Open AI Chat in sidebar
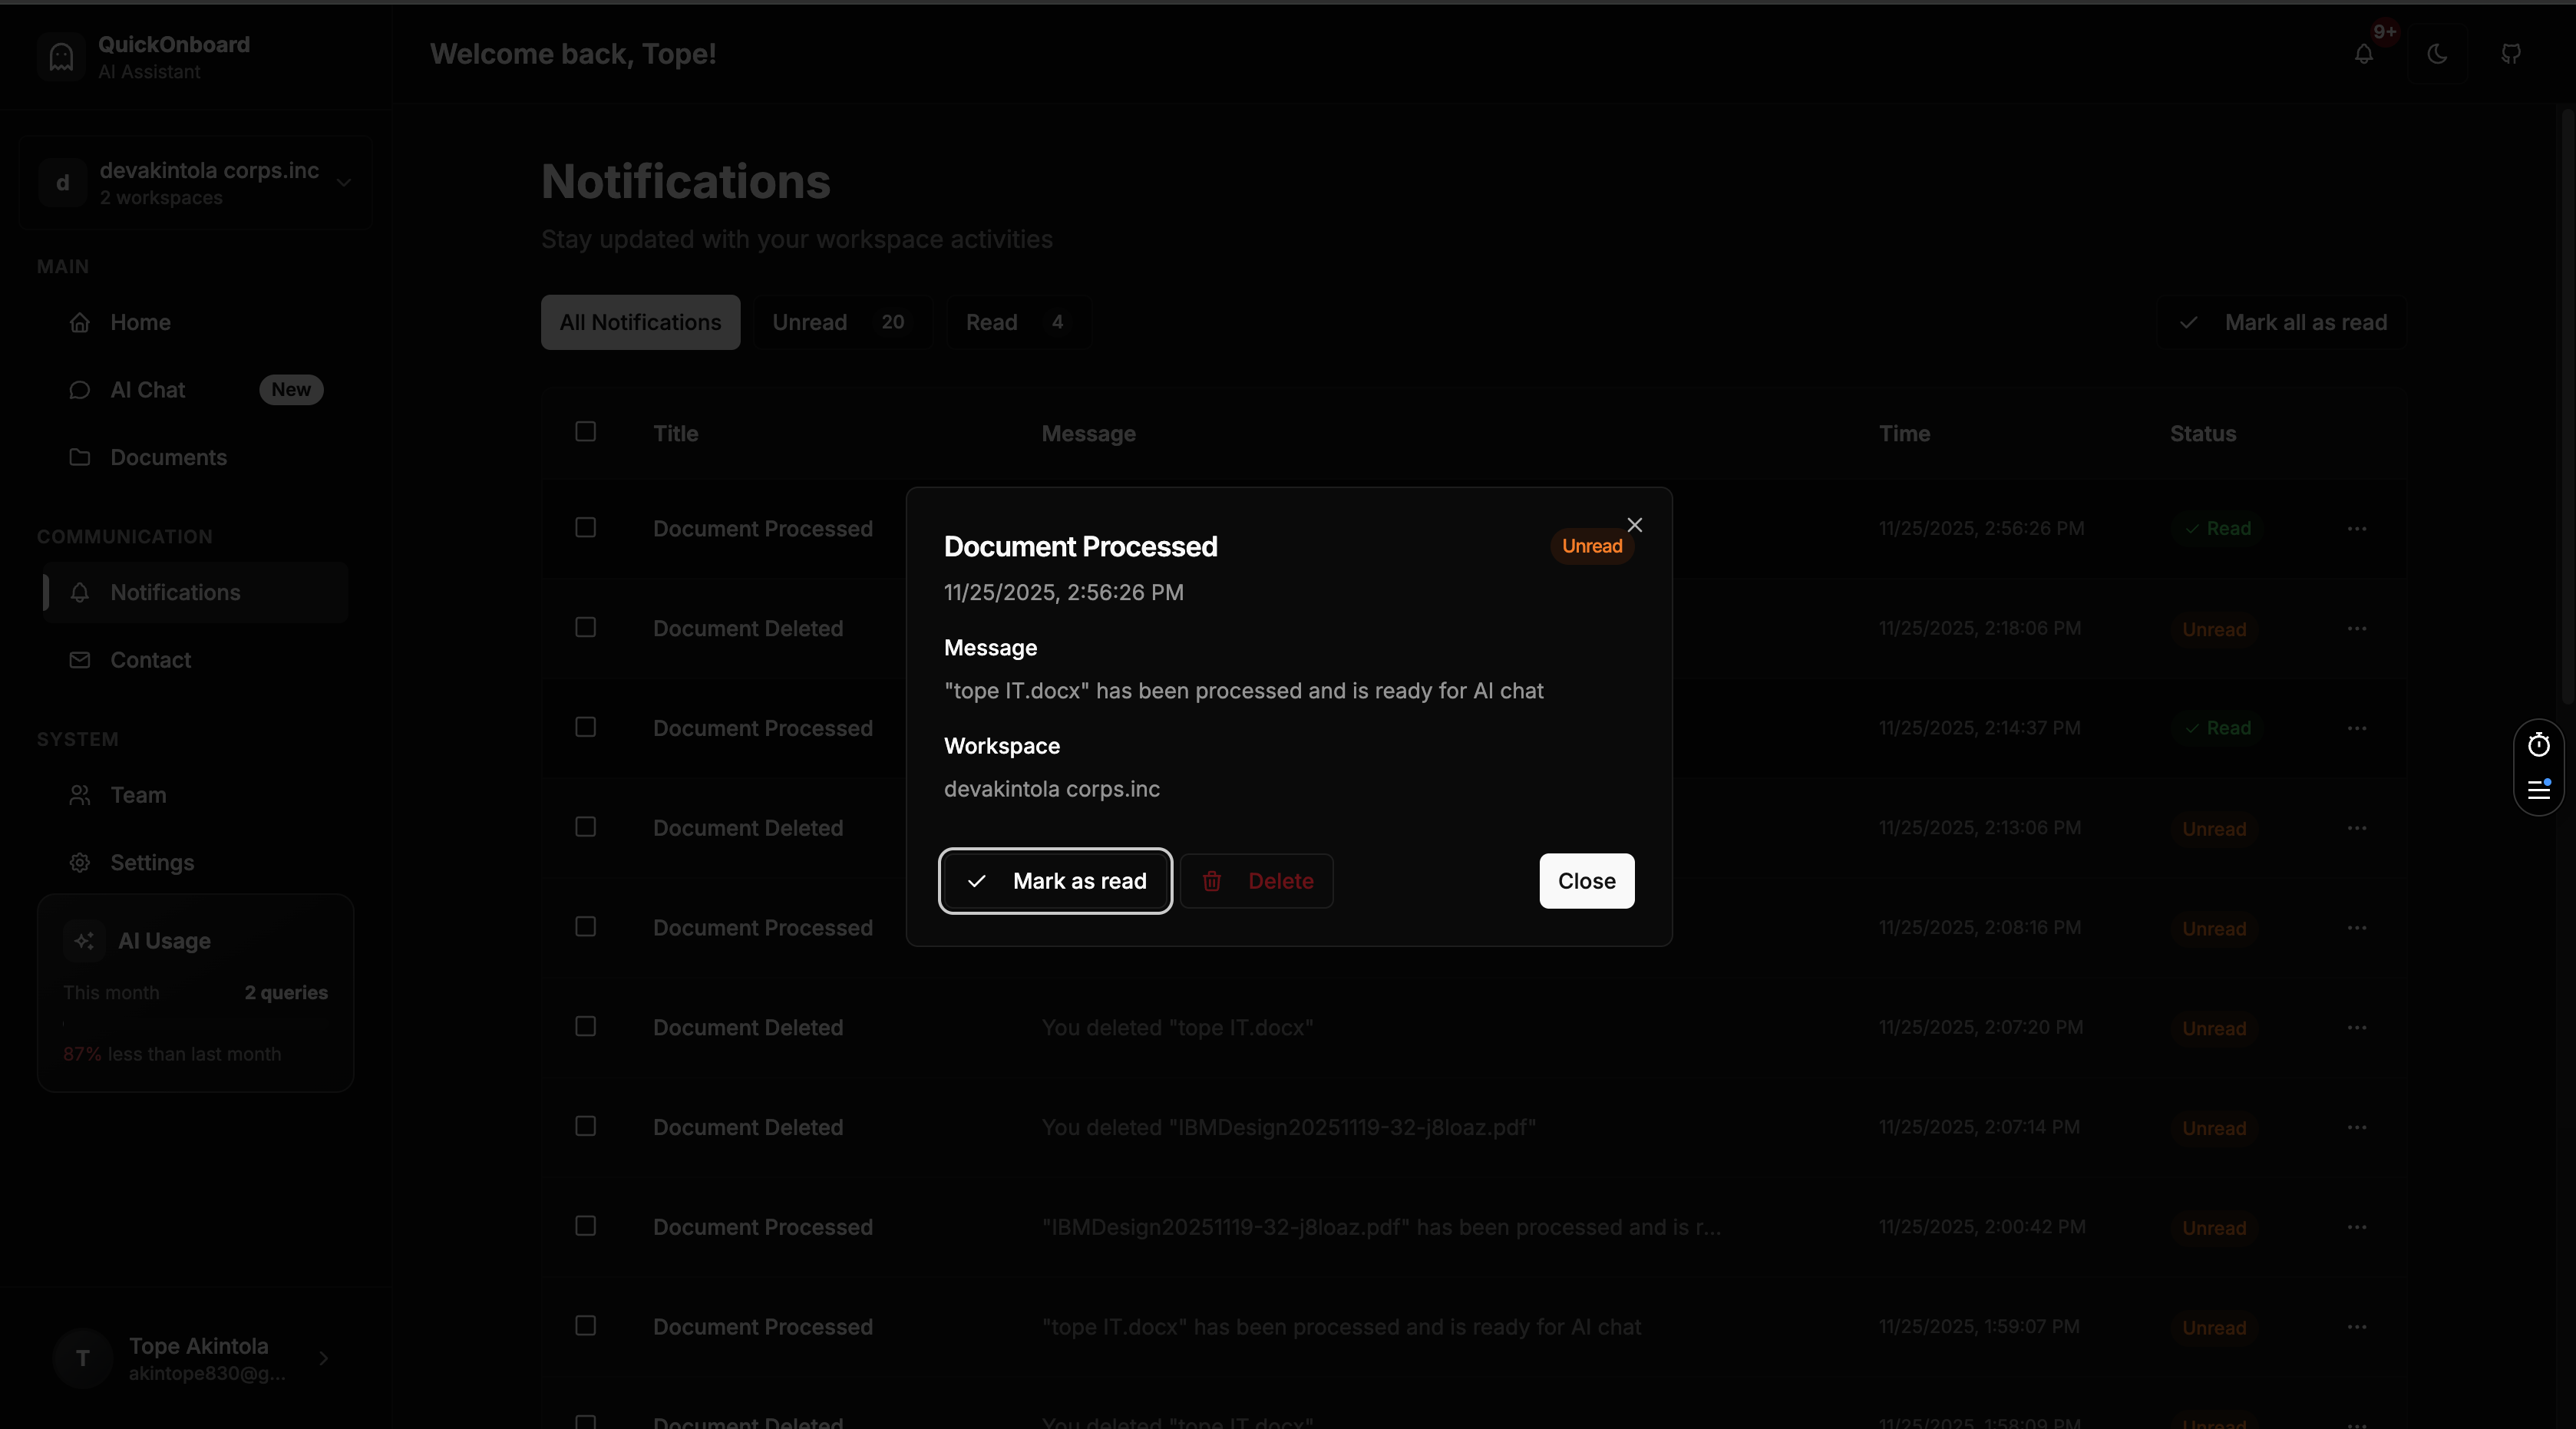 (x=148, y=390)
